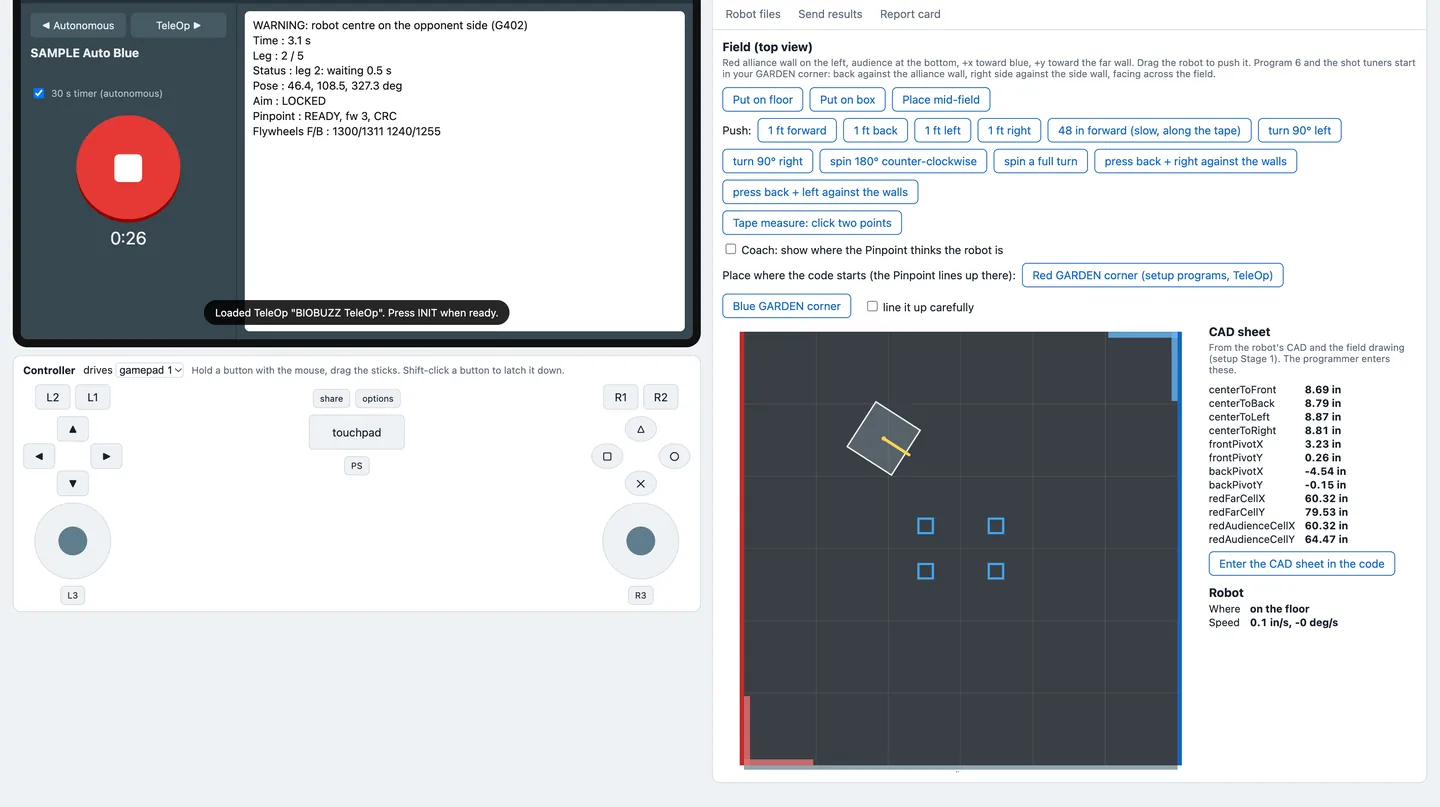This screenshot has width=1440, height=807.
Task: Select Red GARDEN corner start position
Action: click(1153, 275)
